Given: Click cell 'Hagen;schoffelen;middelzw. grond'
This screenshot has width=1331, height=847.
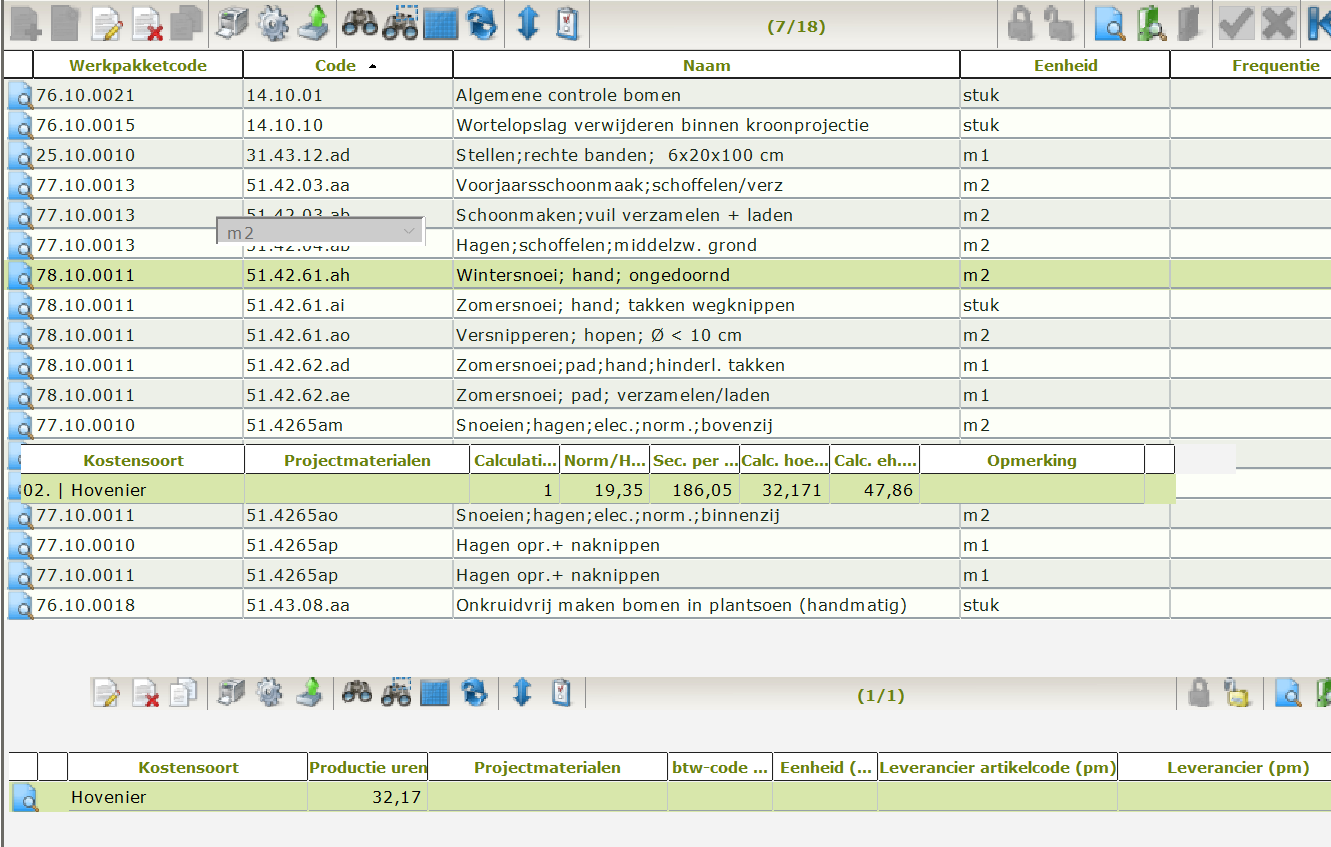Looking at the screenshot, I should click(x=707, y=245).
